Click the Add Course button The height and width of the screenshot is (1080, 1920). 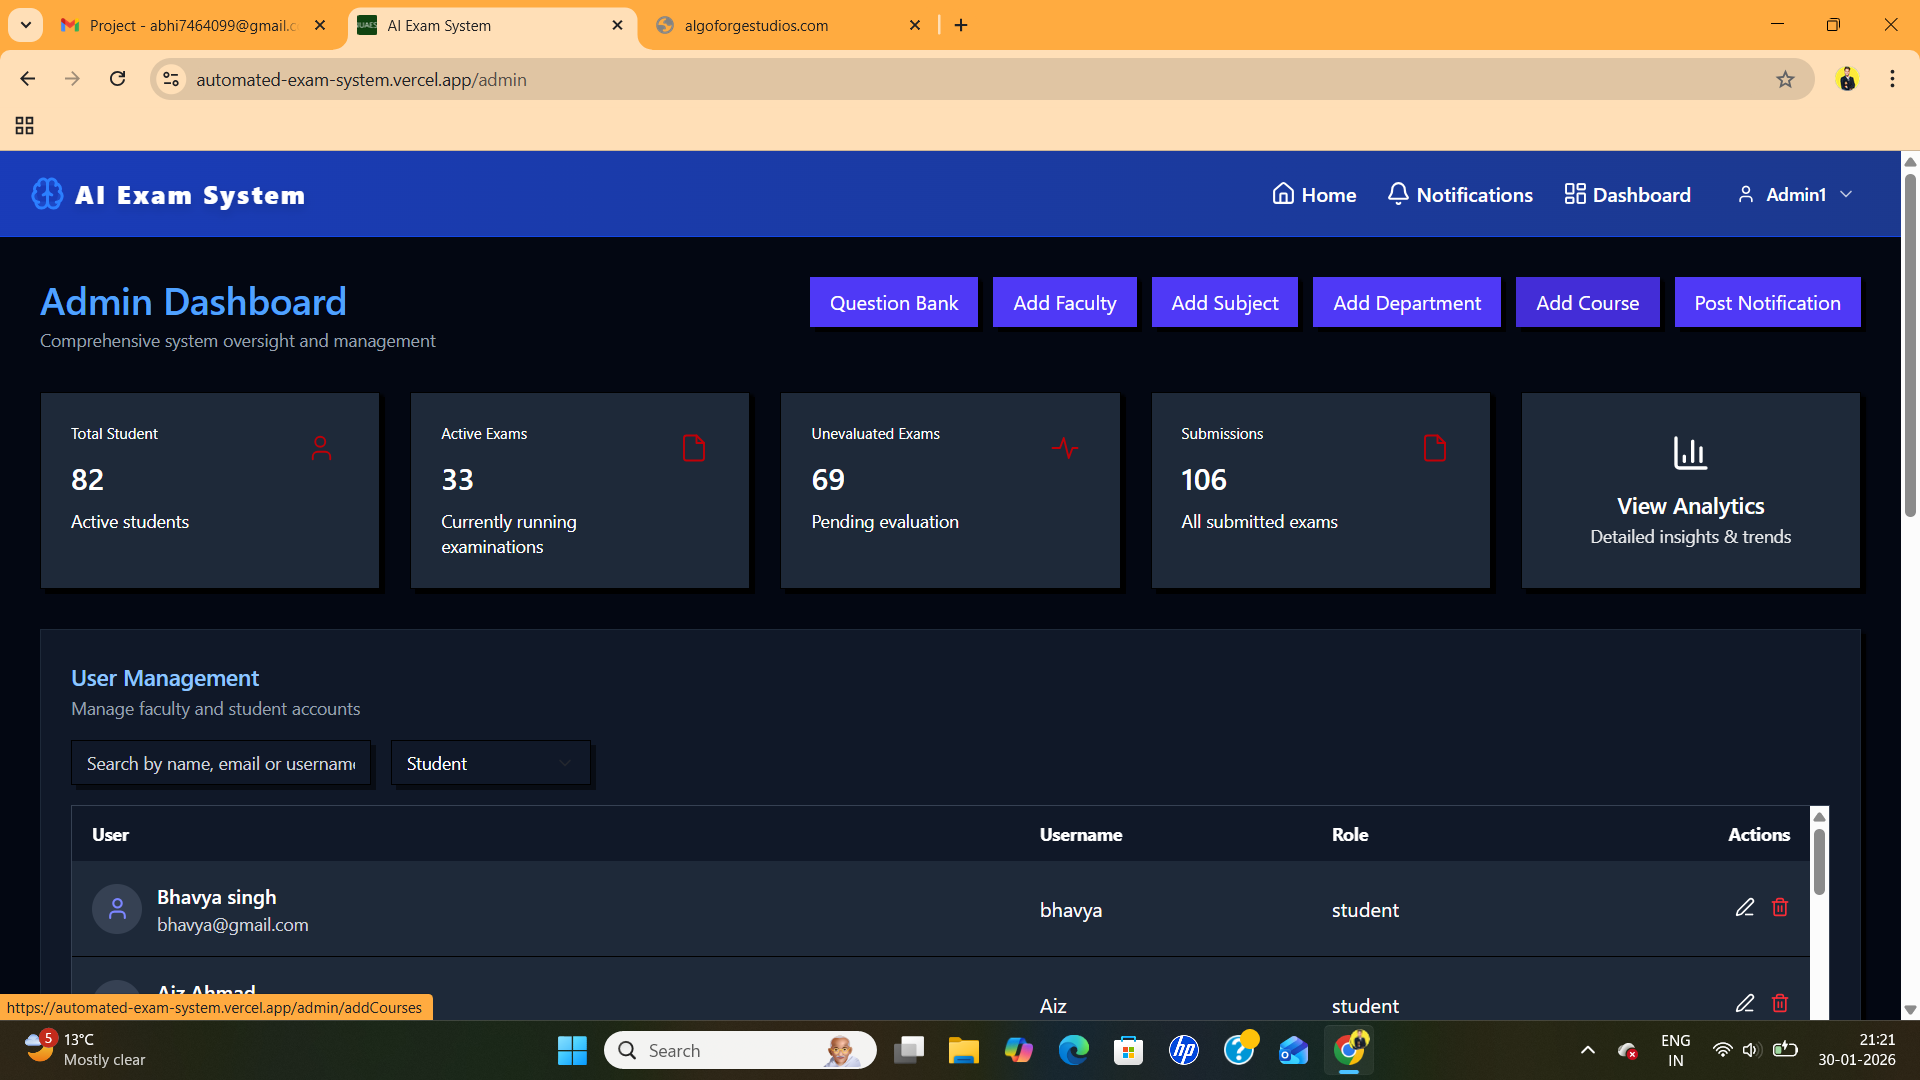tap(1587, 302)
